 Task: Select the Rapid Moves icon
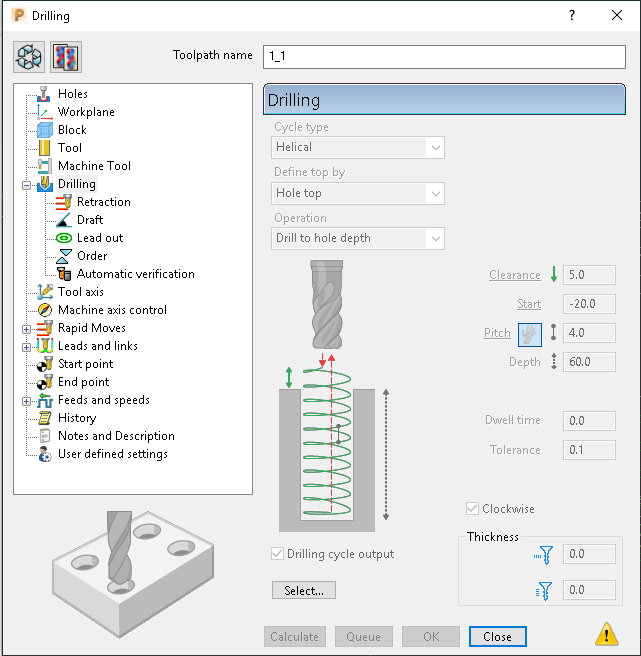44,328
